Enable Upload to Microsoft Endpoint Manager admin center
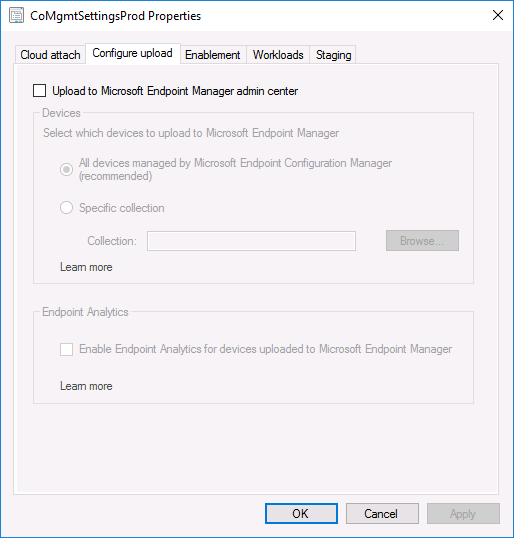 pos(39,91)
